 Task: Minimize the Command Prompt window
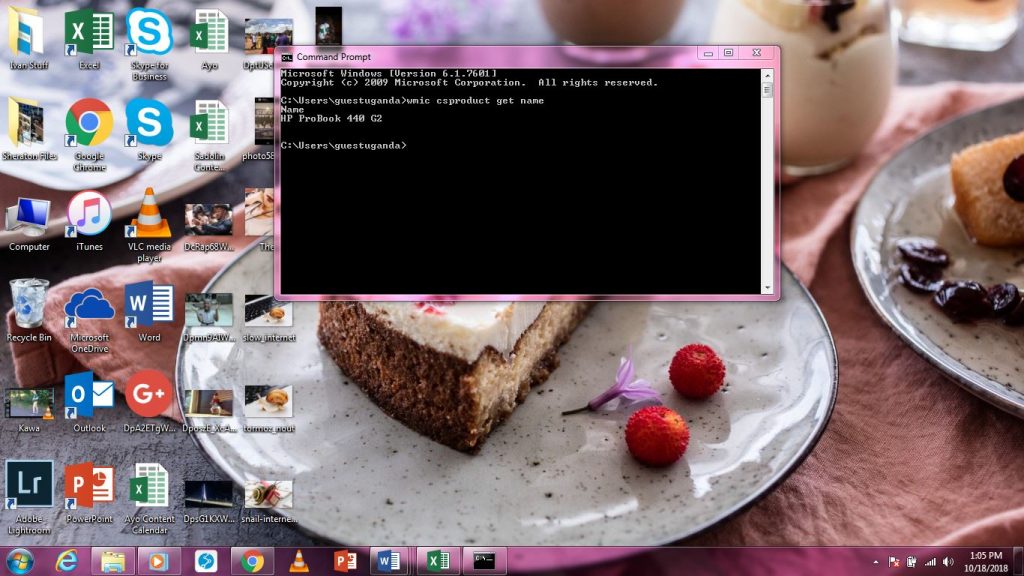(708, 53)
